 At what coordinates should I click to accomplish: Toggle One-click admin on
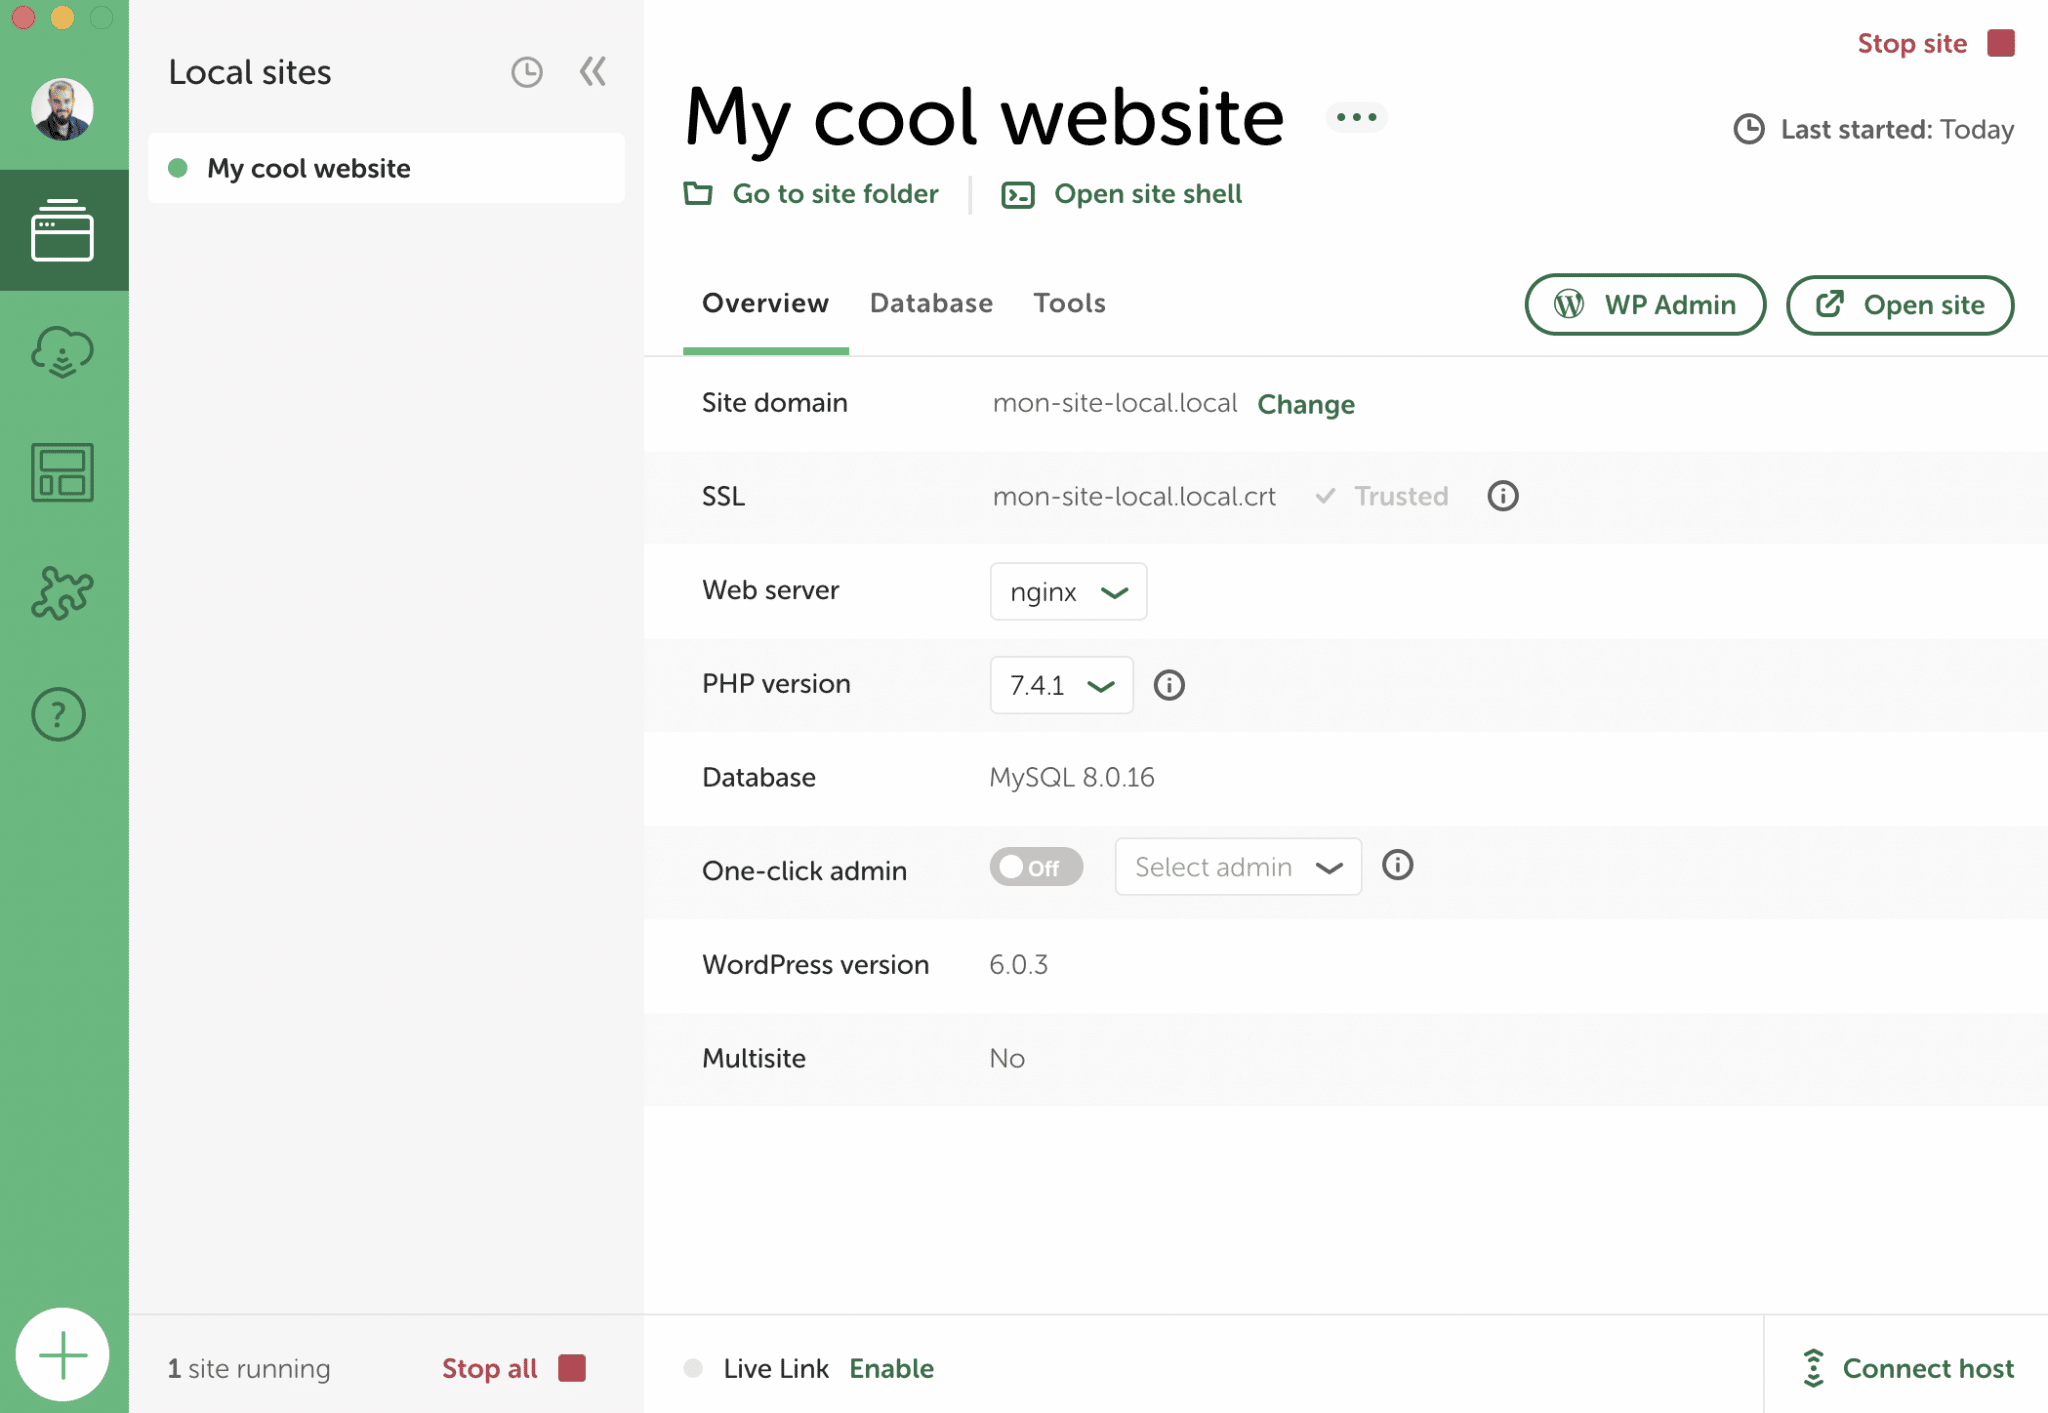(1036, 866)
